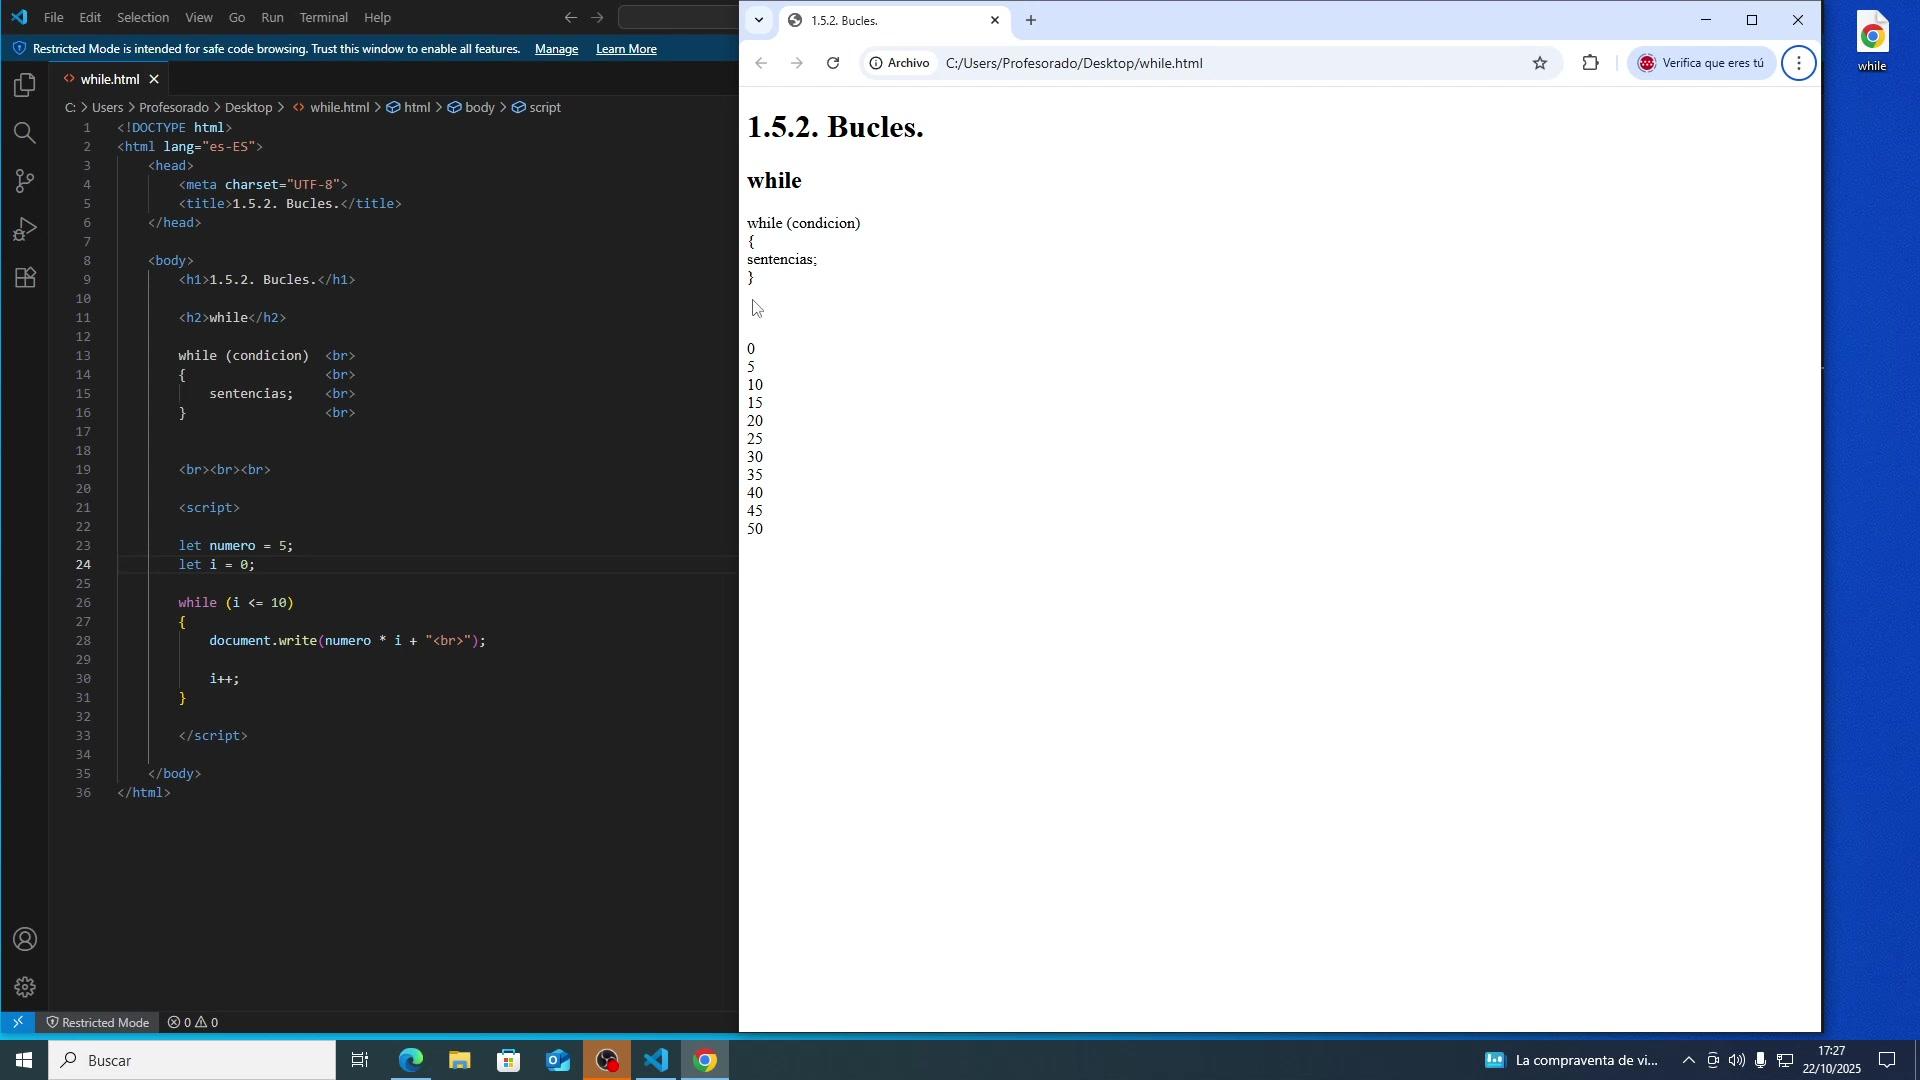Go forward in VS Code navigation
Screen dimensions: 1920x1080
click(x=597, y=17)
